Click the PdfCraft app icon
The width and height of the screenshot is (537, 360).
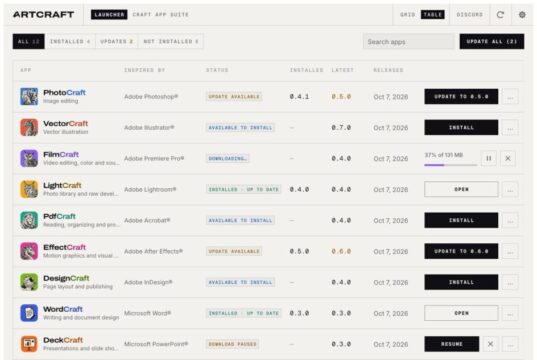click(x=29, y=220)
